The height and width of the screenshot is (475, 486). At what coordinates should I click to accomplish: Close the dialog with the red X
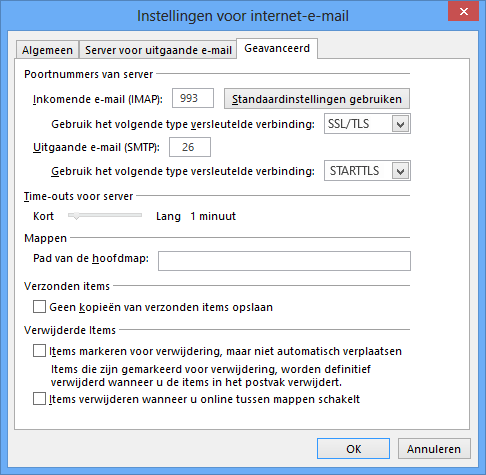click(x=464, y=12)
